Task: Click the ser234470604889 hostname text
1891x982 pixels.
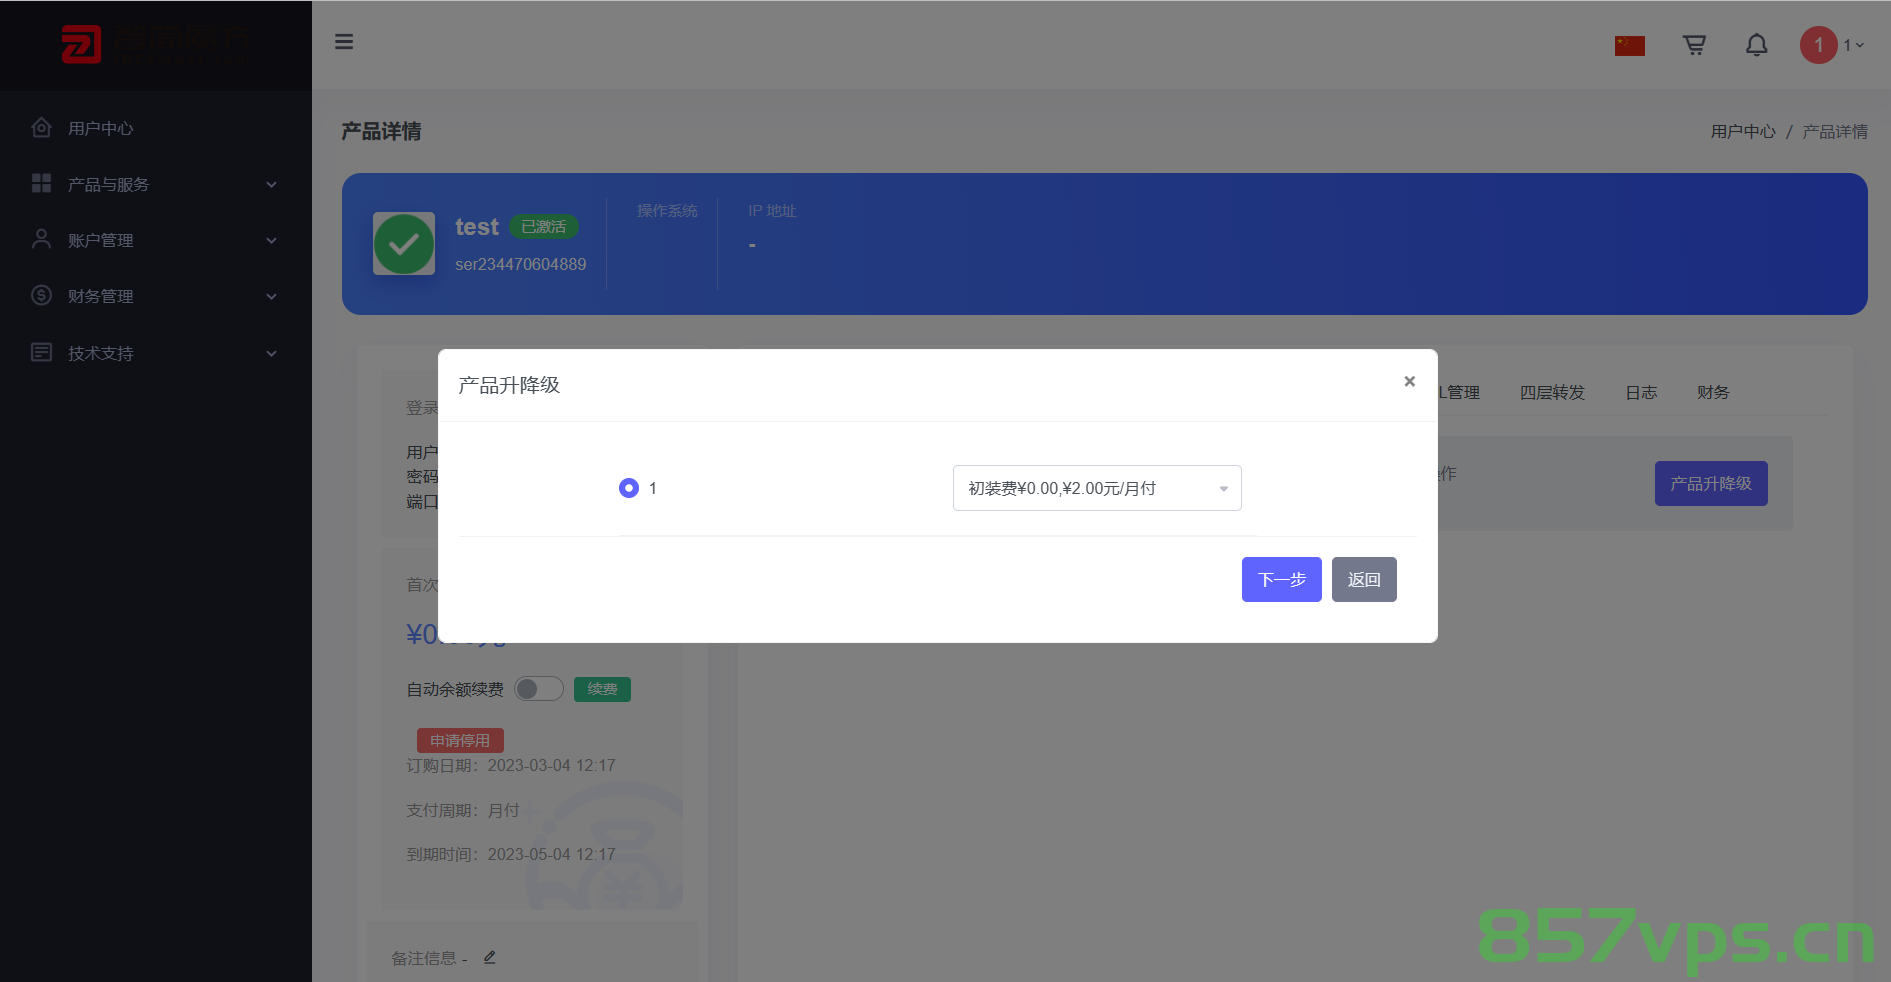Action: tap(521, 264)
